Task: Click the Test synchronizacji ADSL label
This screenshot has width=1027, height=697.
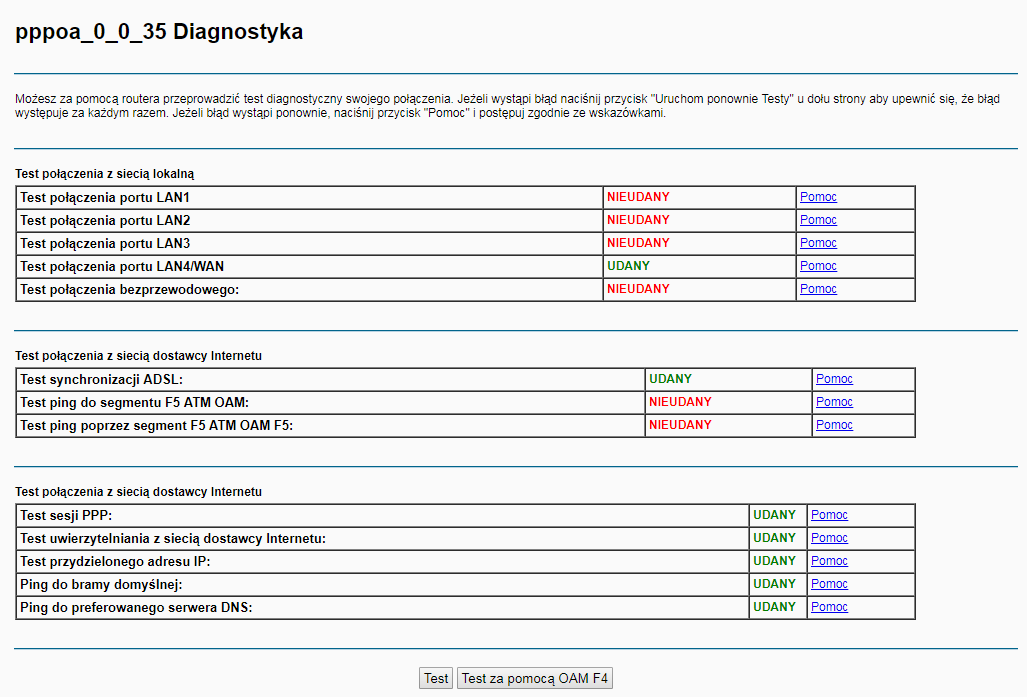Action: coord(102,379)
